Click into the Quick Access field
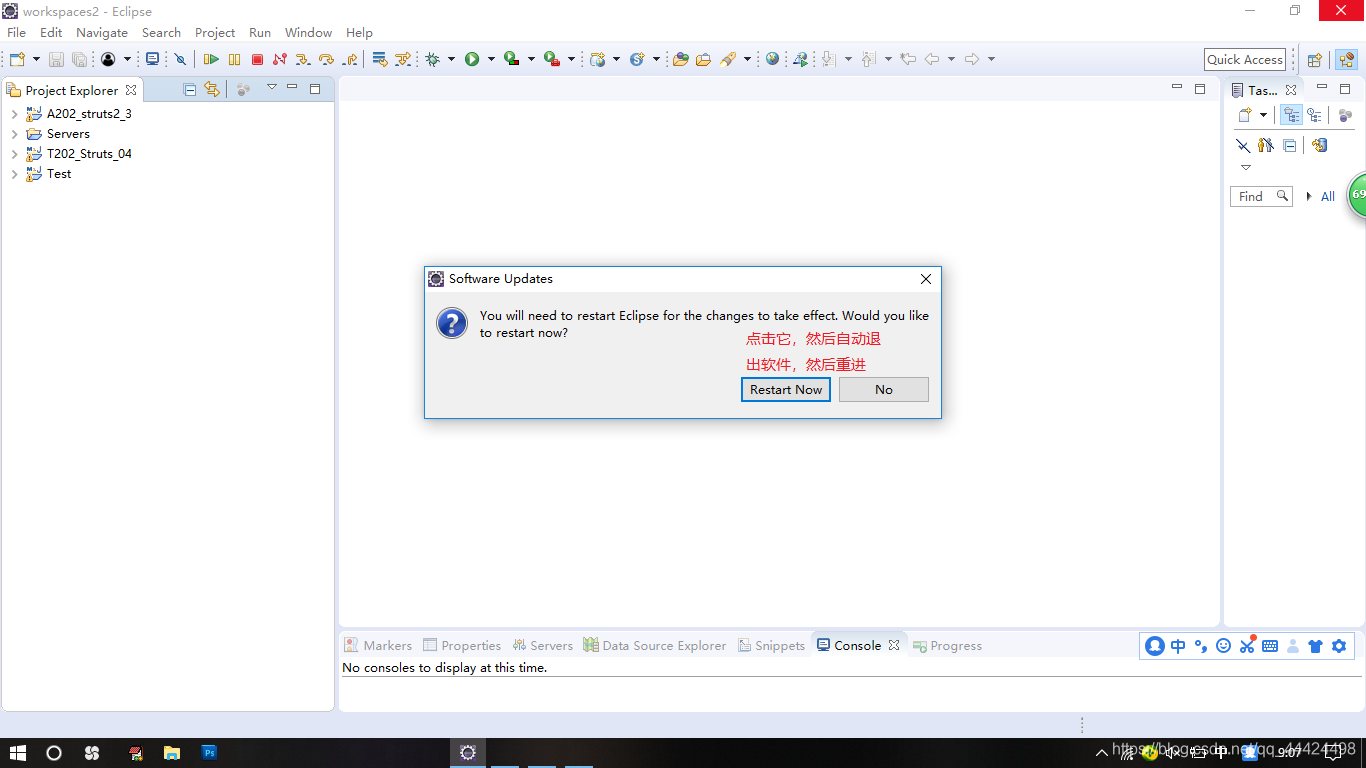Image resolution: width=1366 pixels, height=768 pixels. pos(1245,59)
